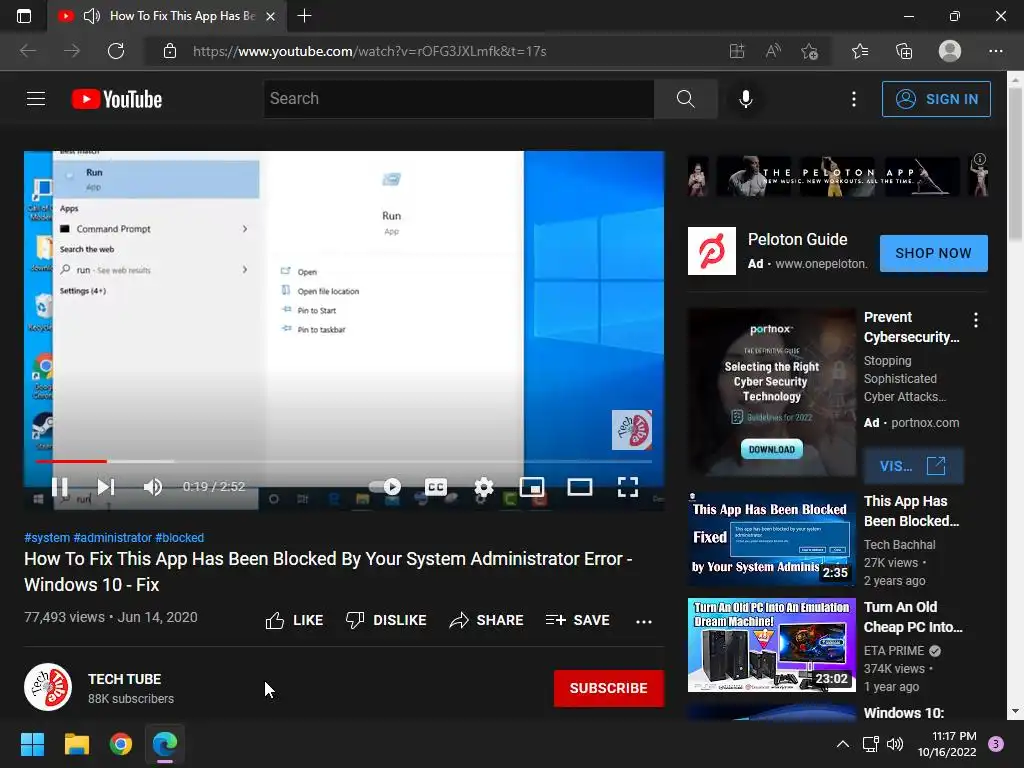Skip to the next video

[106, 487]
